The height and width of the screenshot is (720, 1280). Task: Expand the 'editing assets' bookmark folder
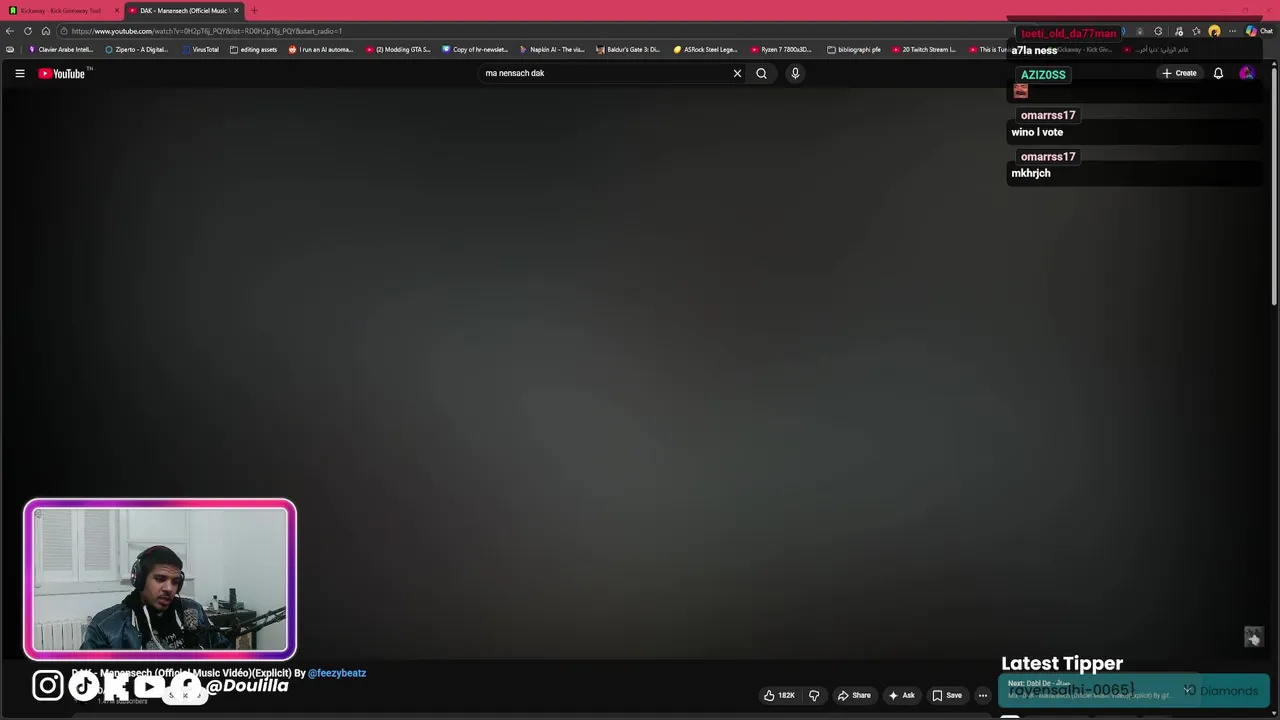pos(254,49)
